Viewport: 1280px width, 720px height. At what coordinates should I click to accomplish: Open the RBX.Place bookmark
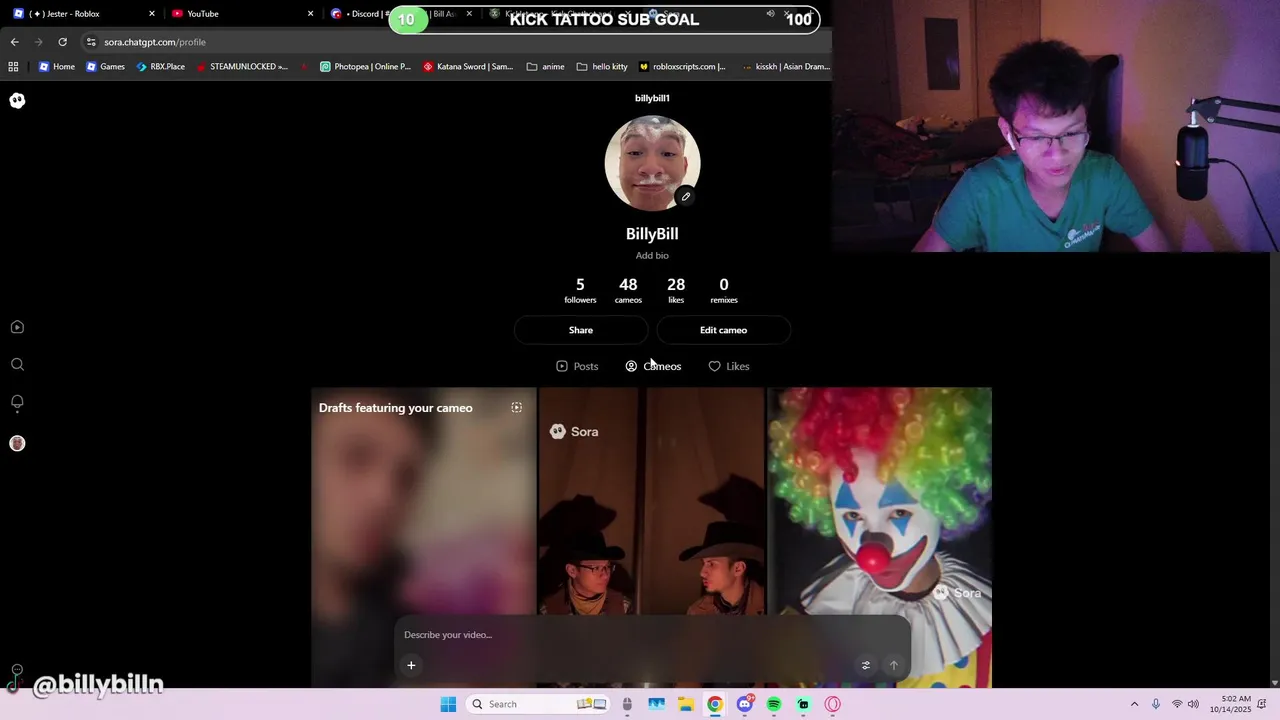coord(161,67)
